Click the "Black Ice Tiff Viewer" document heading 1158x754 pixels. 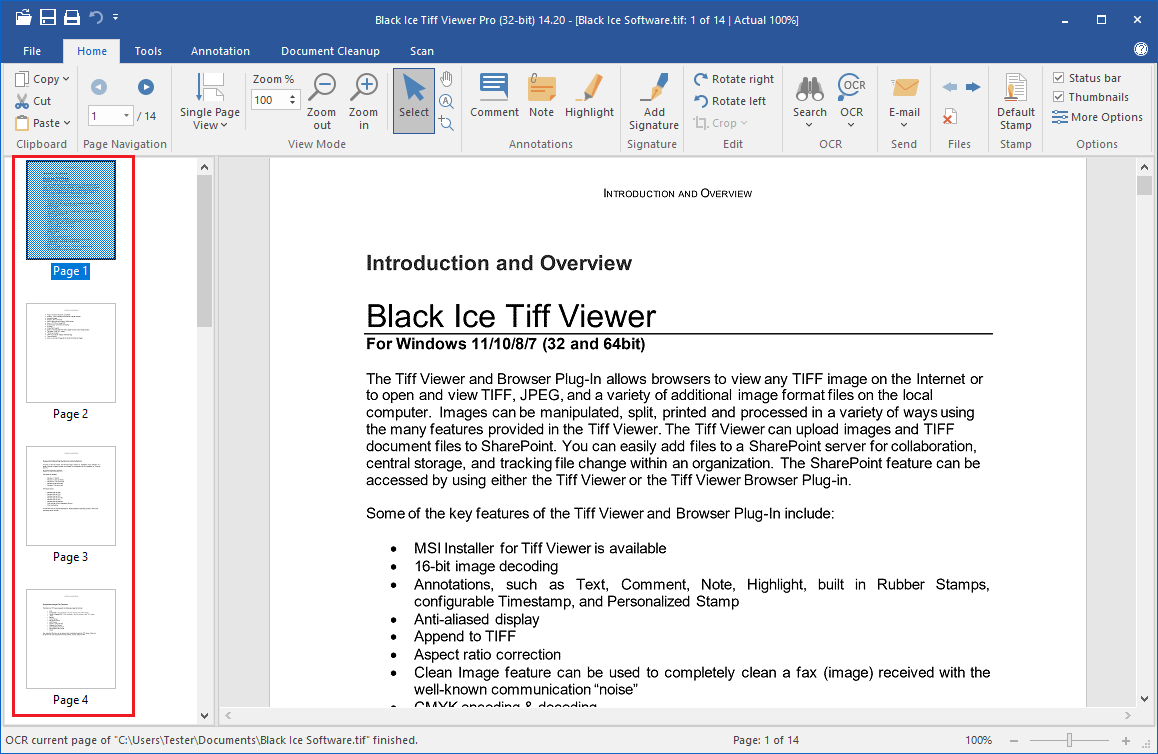[511, 316]
